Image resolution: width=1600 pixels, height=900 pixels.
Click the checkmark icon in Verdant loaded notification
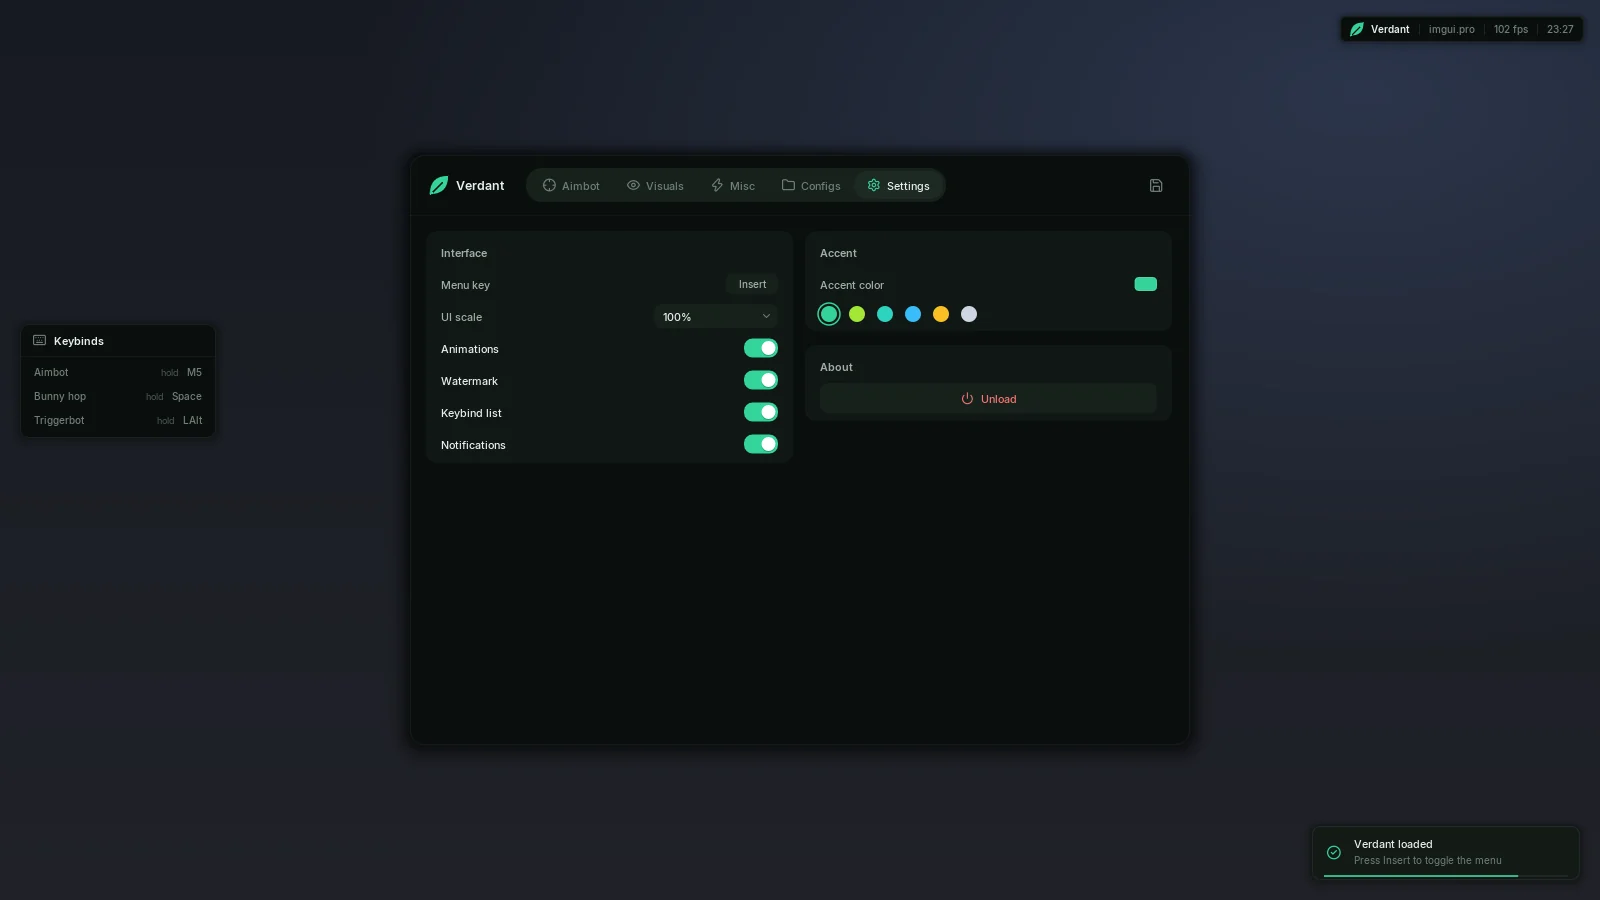pyautogui.click(x=1334, y=853)
